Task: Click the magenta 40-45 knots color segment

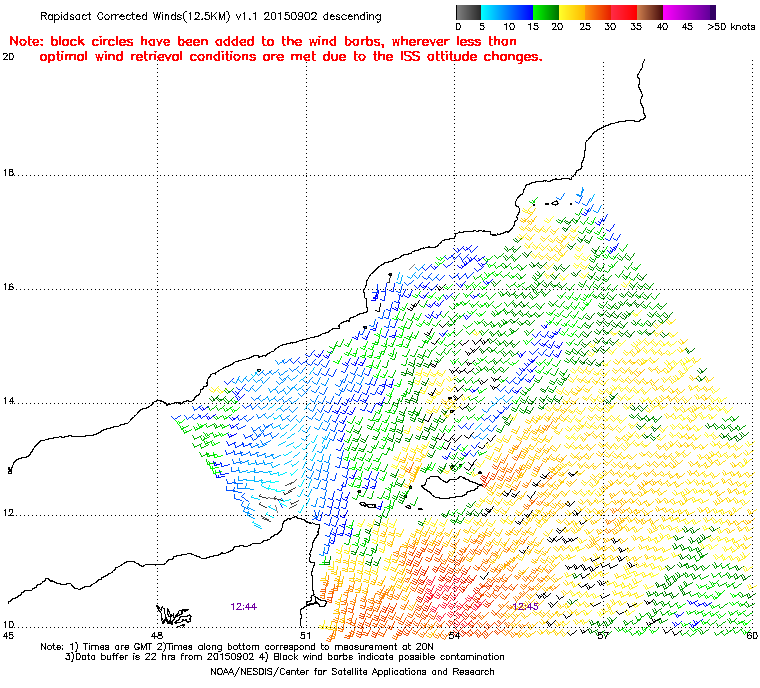Action: 676,12
